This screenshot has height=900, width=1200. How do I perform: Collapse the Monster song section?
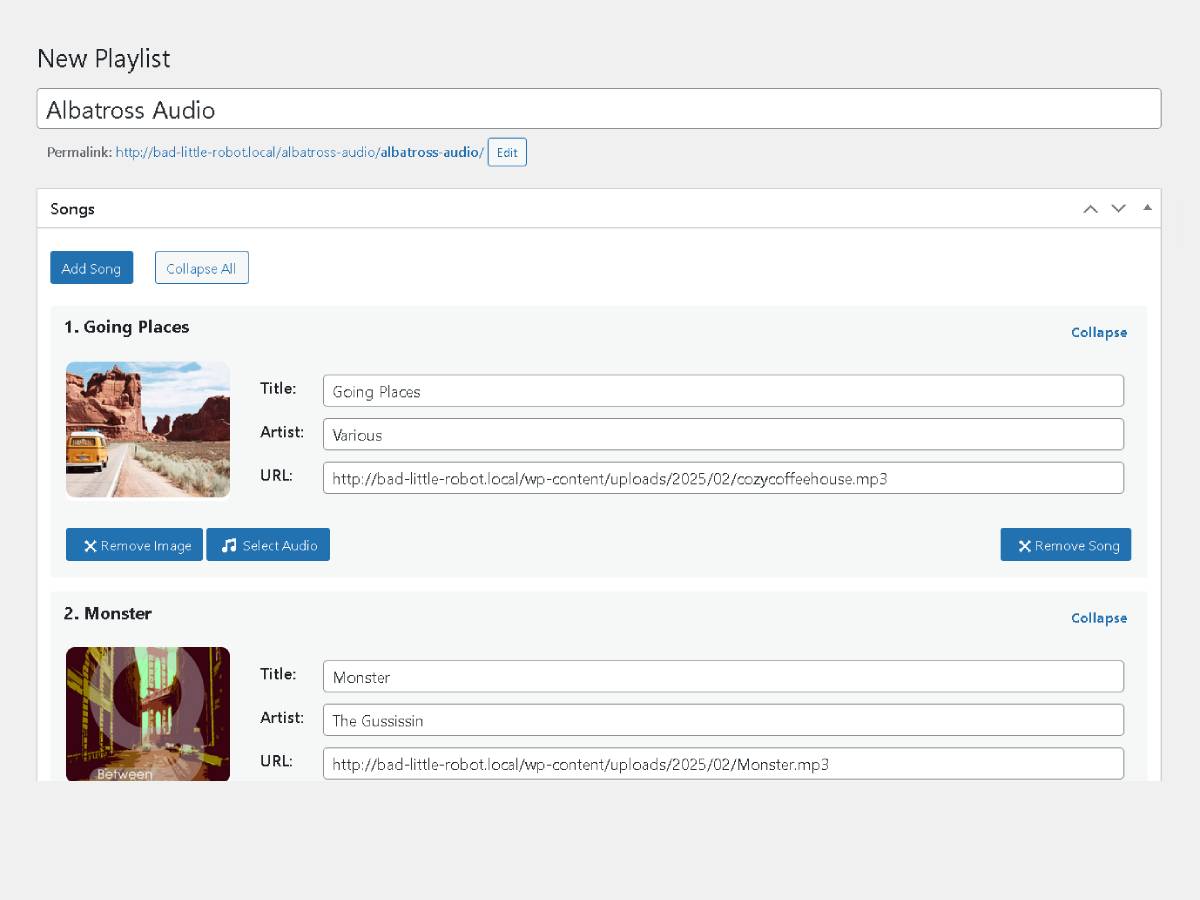(1099, 618)
